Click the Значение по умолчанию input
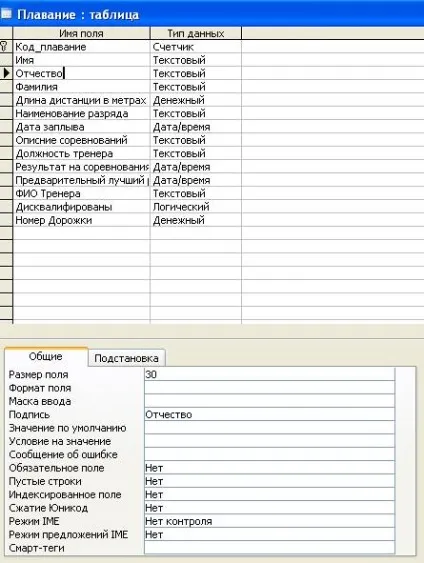 coord(269,428)
